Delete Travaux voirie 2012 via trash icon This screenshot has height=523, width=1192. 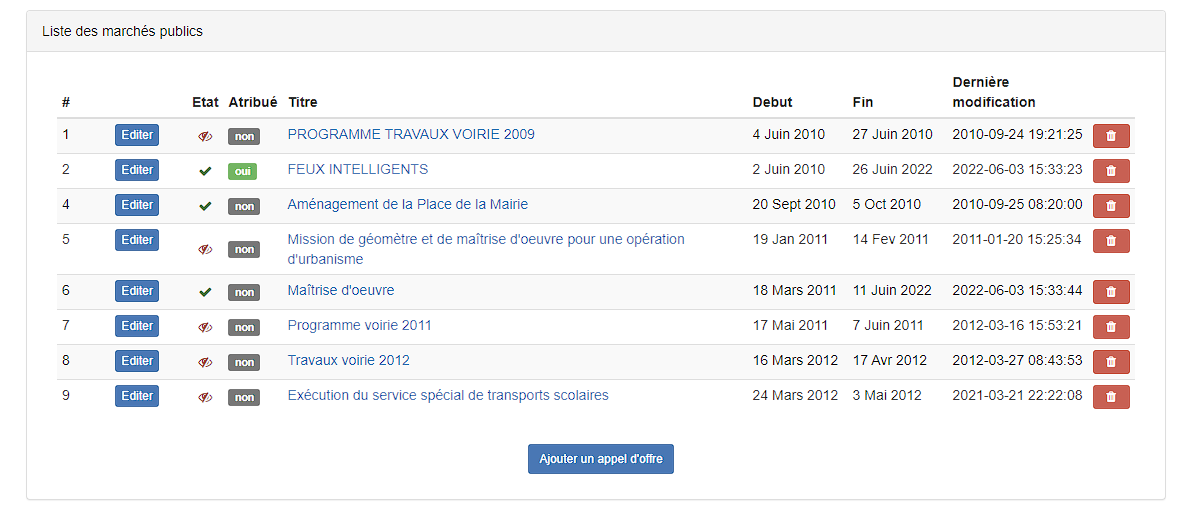point(1111,362)
